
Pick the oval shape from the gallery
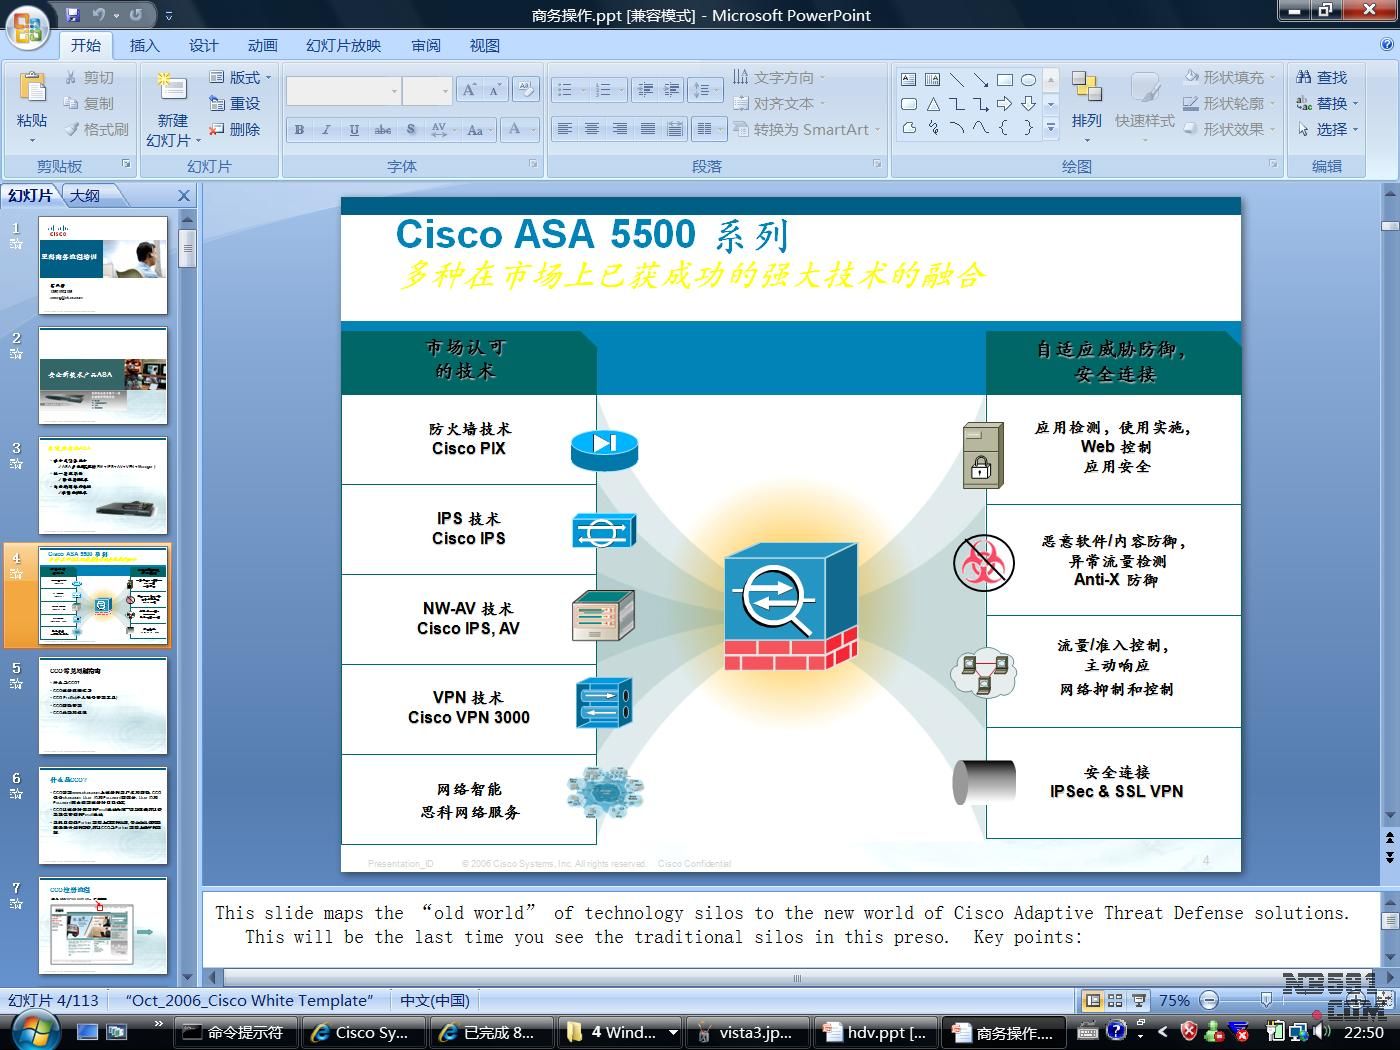1028,79
